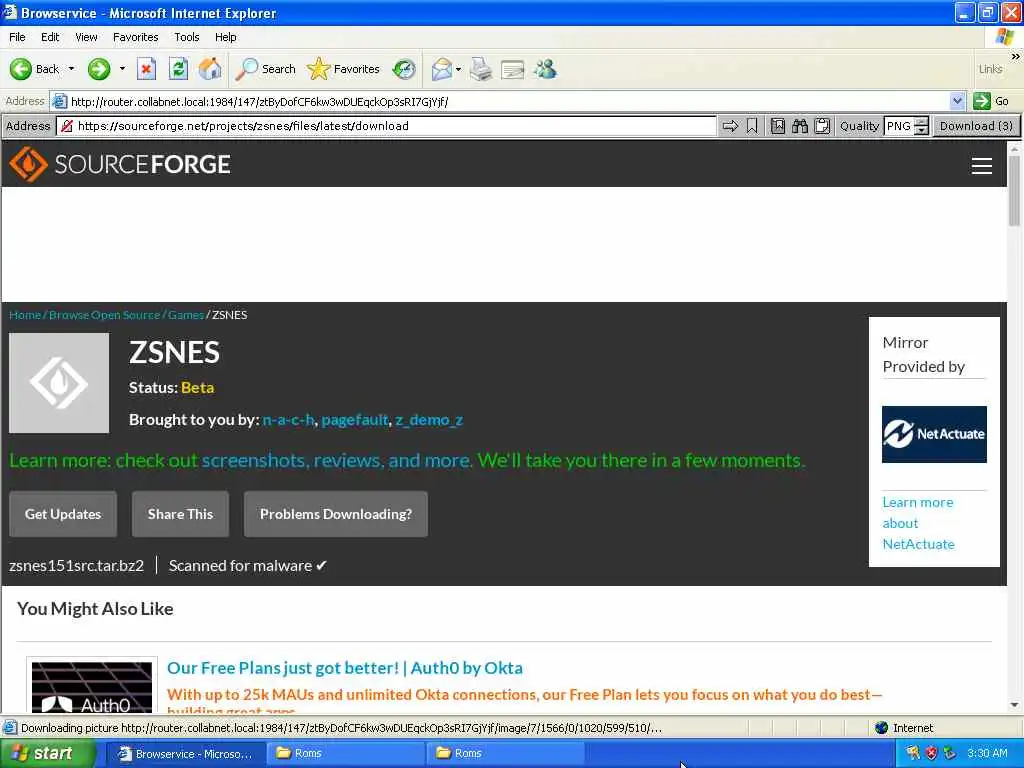Click the ZSNES project icon thumbnail
Image resolution: width=1024 pixels, height=768 pixels.
[59, 383]
